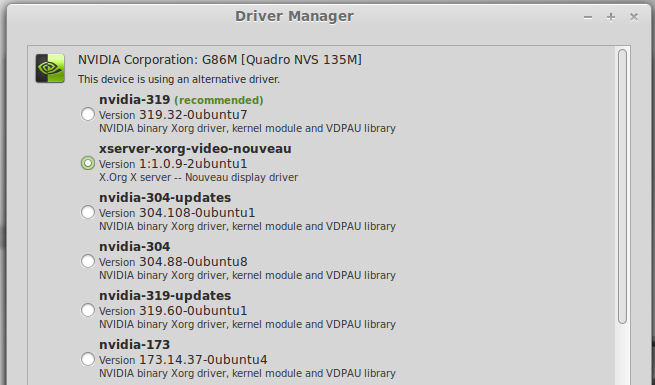Screen dimensions: 655x385
Task: Pick the nvidia-304 radio button
Action: [x=88, y=261]
